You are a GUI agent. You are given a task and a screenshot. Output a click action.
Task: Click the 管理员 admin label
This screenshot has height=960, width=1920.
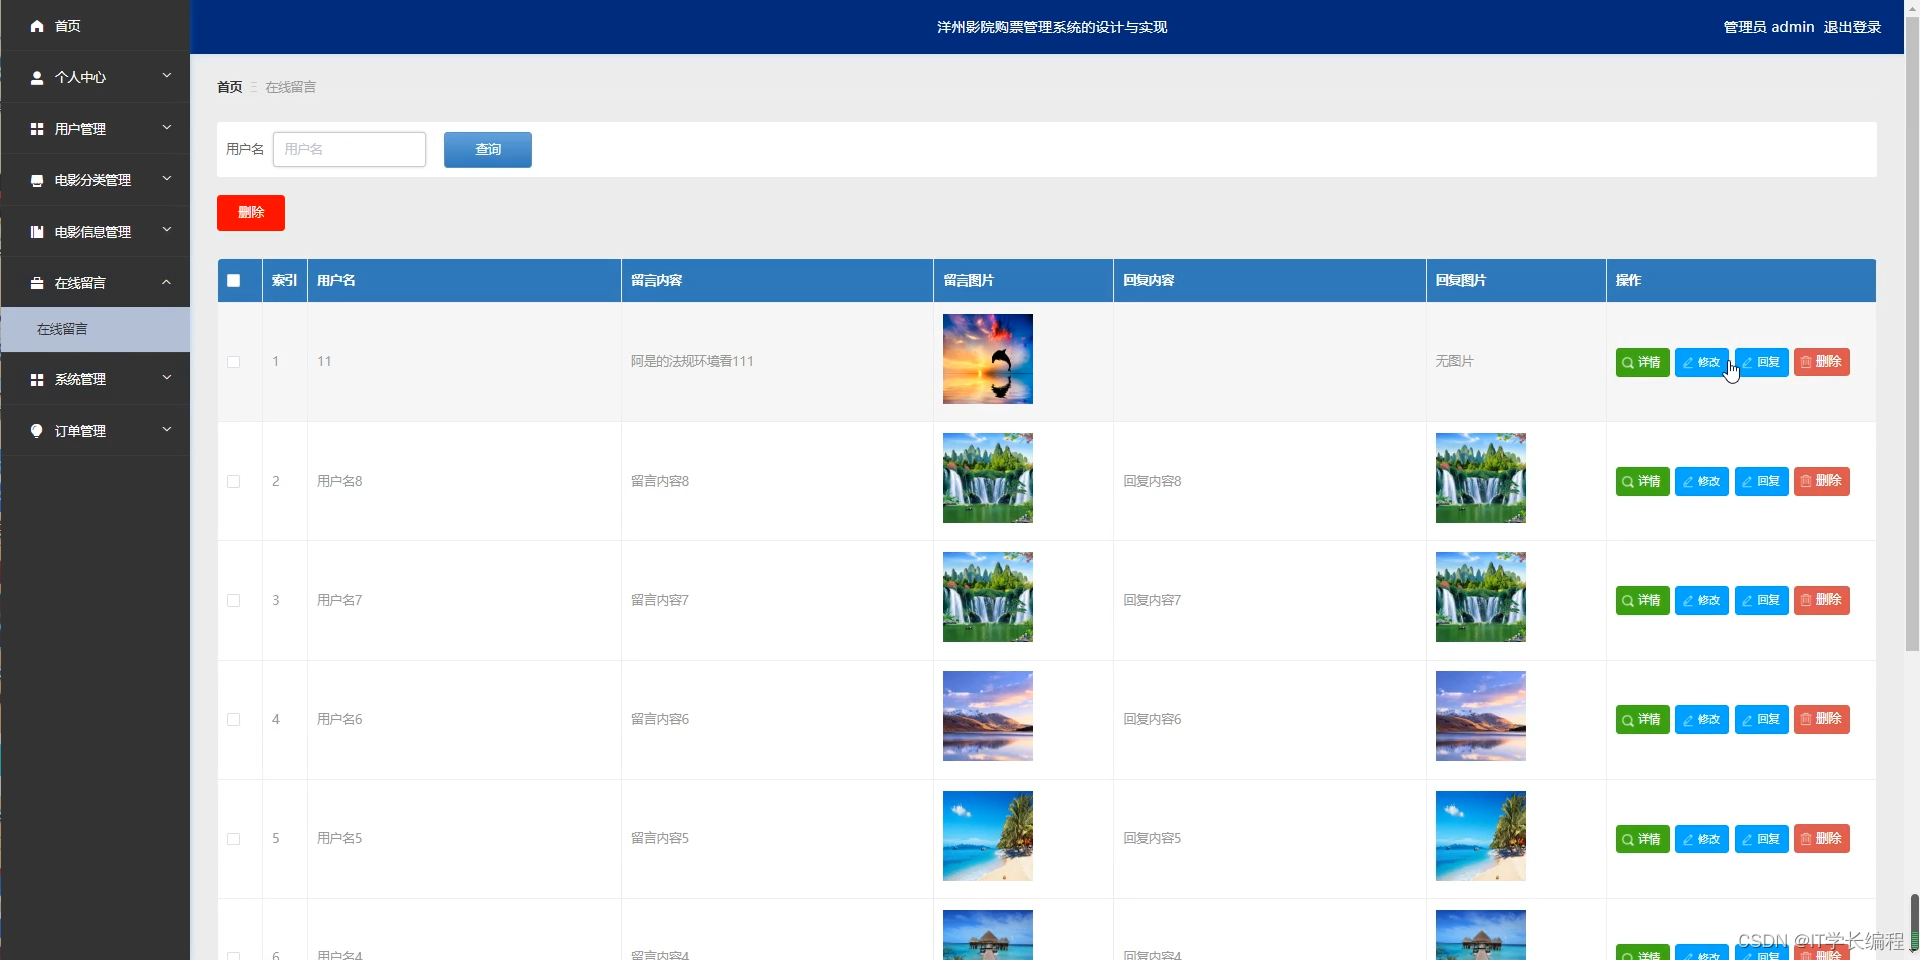tap(1768, 27)
